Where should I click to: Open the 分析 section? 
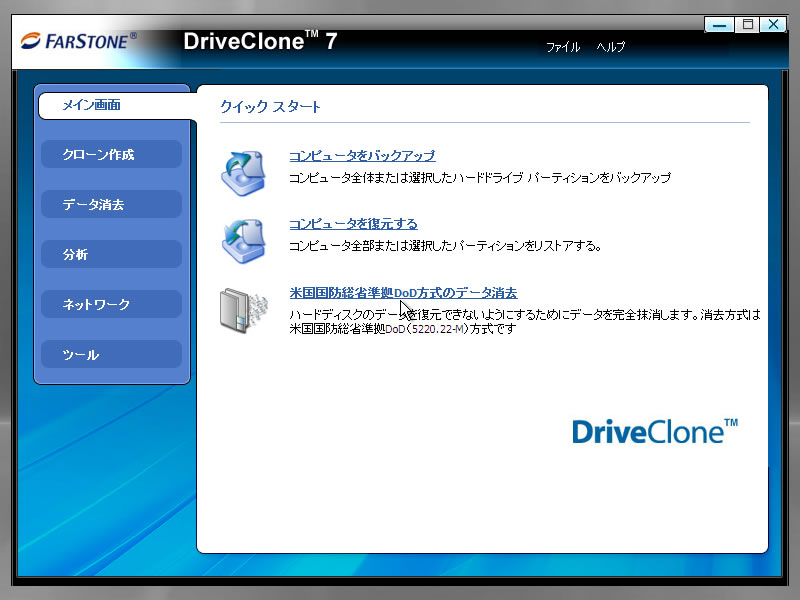tap(111, 254)
